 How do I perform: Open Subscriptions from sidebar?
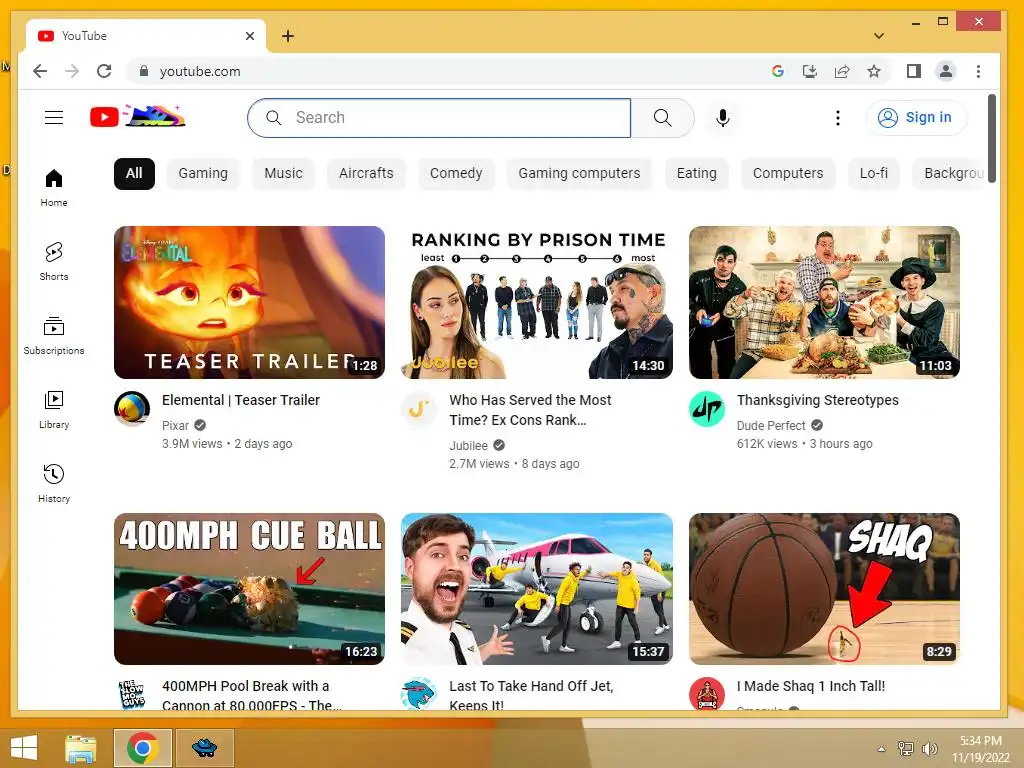click(x=54, y=336)
